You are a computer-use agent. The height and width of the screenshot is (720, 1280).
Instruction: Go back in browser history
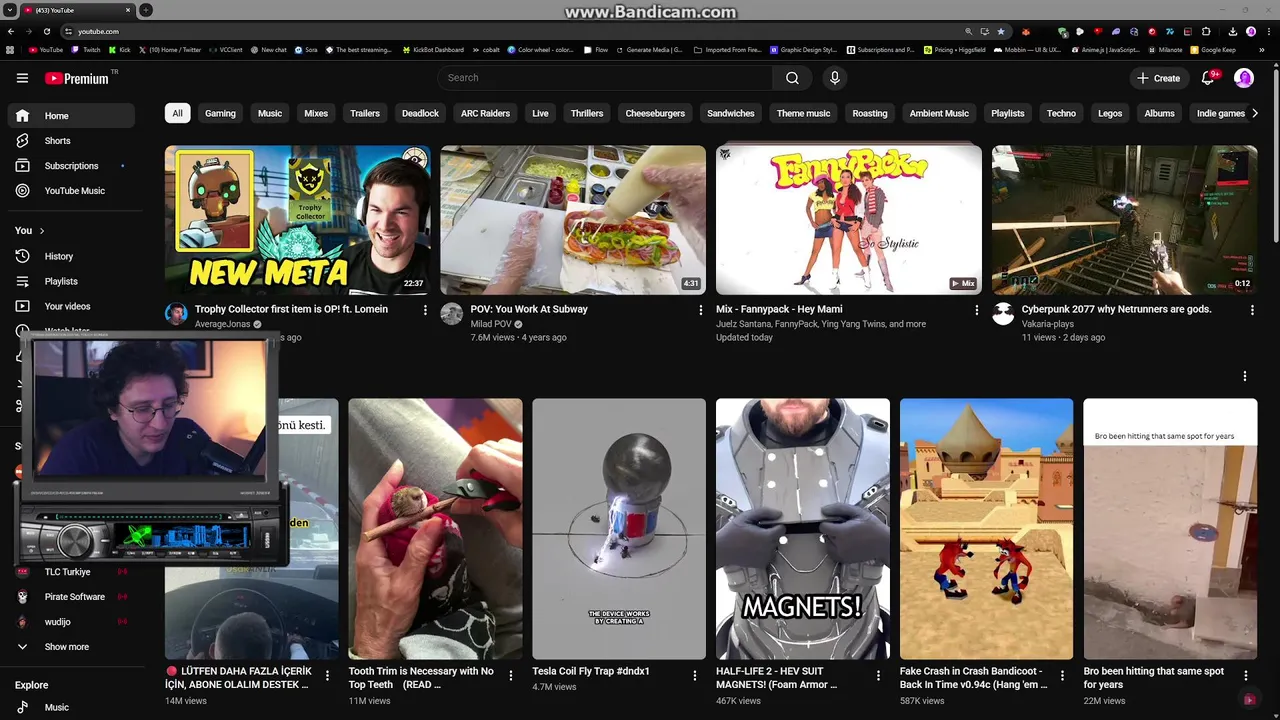pos(10,31)
